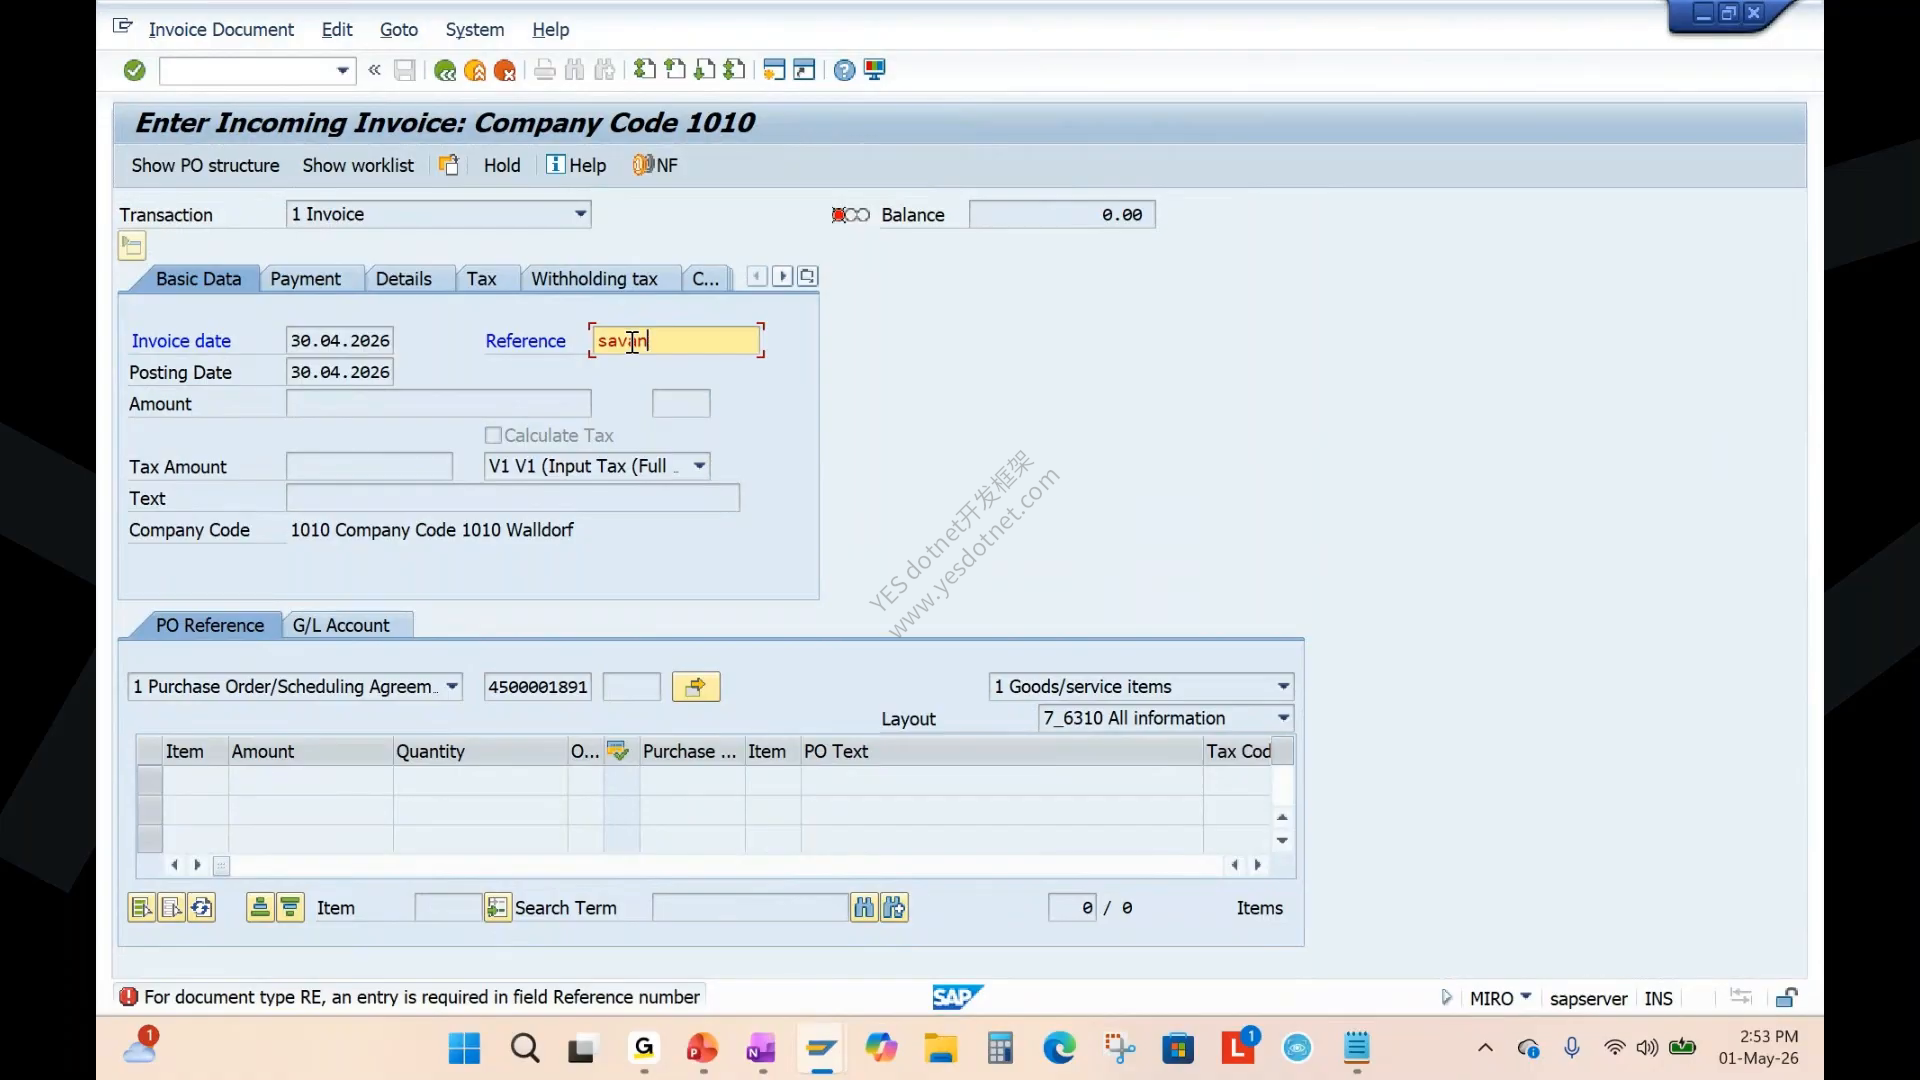Viewport: 1920px width, 1080px height.
Task: Expand the status bar arrow left of MIRO
Action: pos(1446,997)
